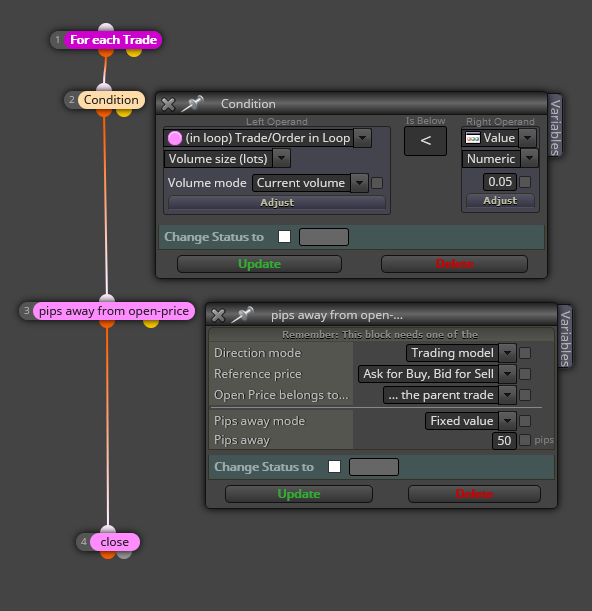Toggle checkbox next to 0.05 value

[525, 182]
